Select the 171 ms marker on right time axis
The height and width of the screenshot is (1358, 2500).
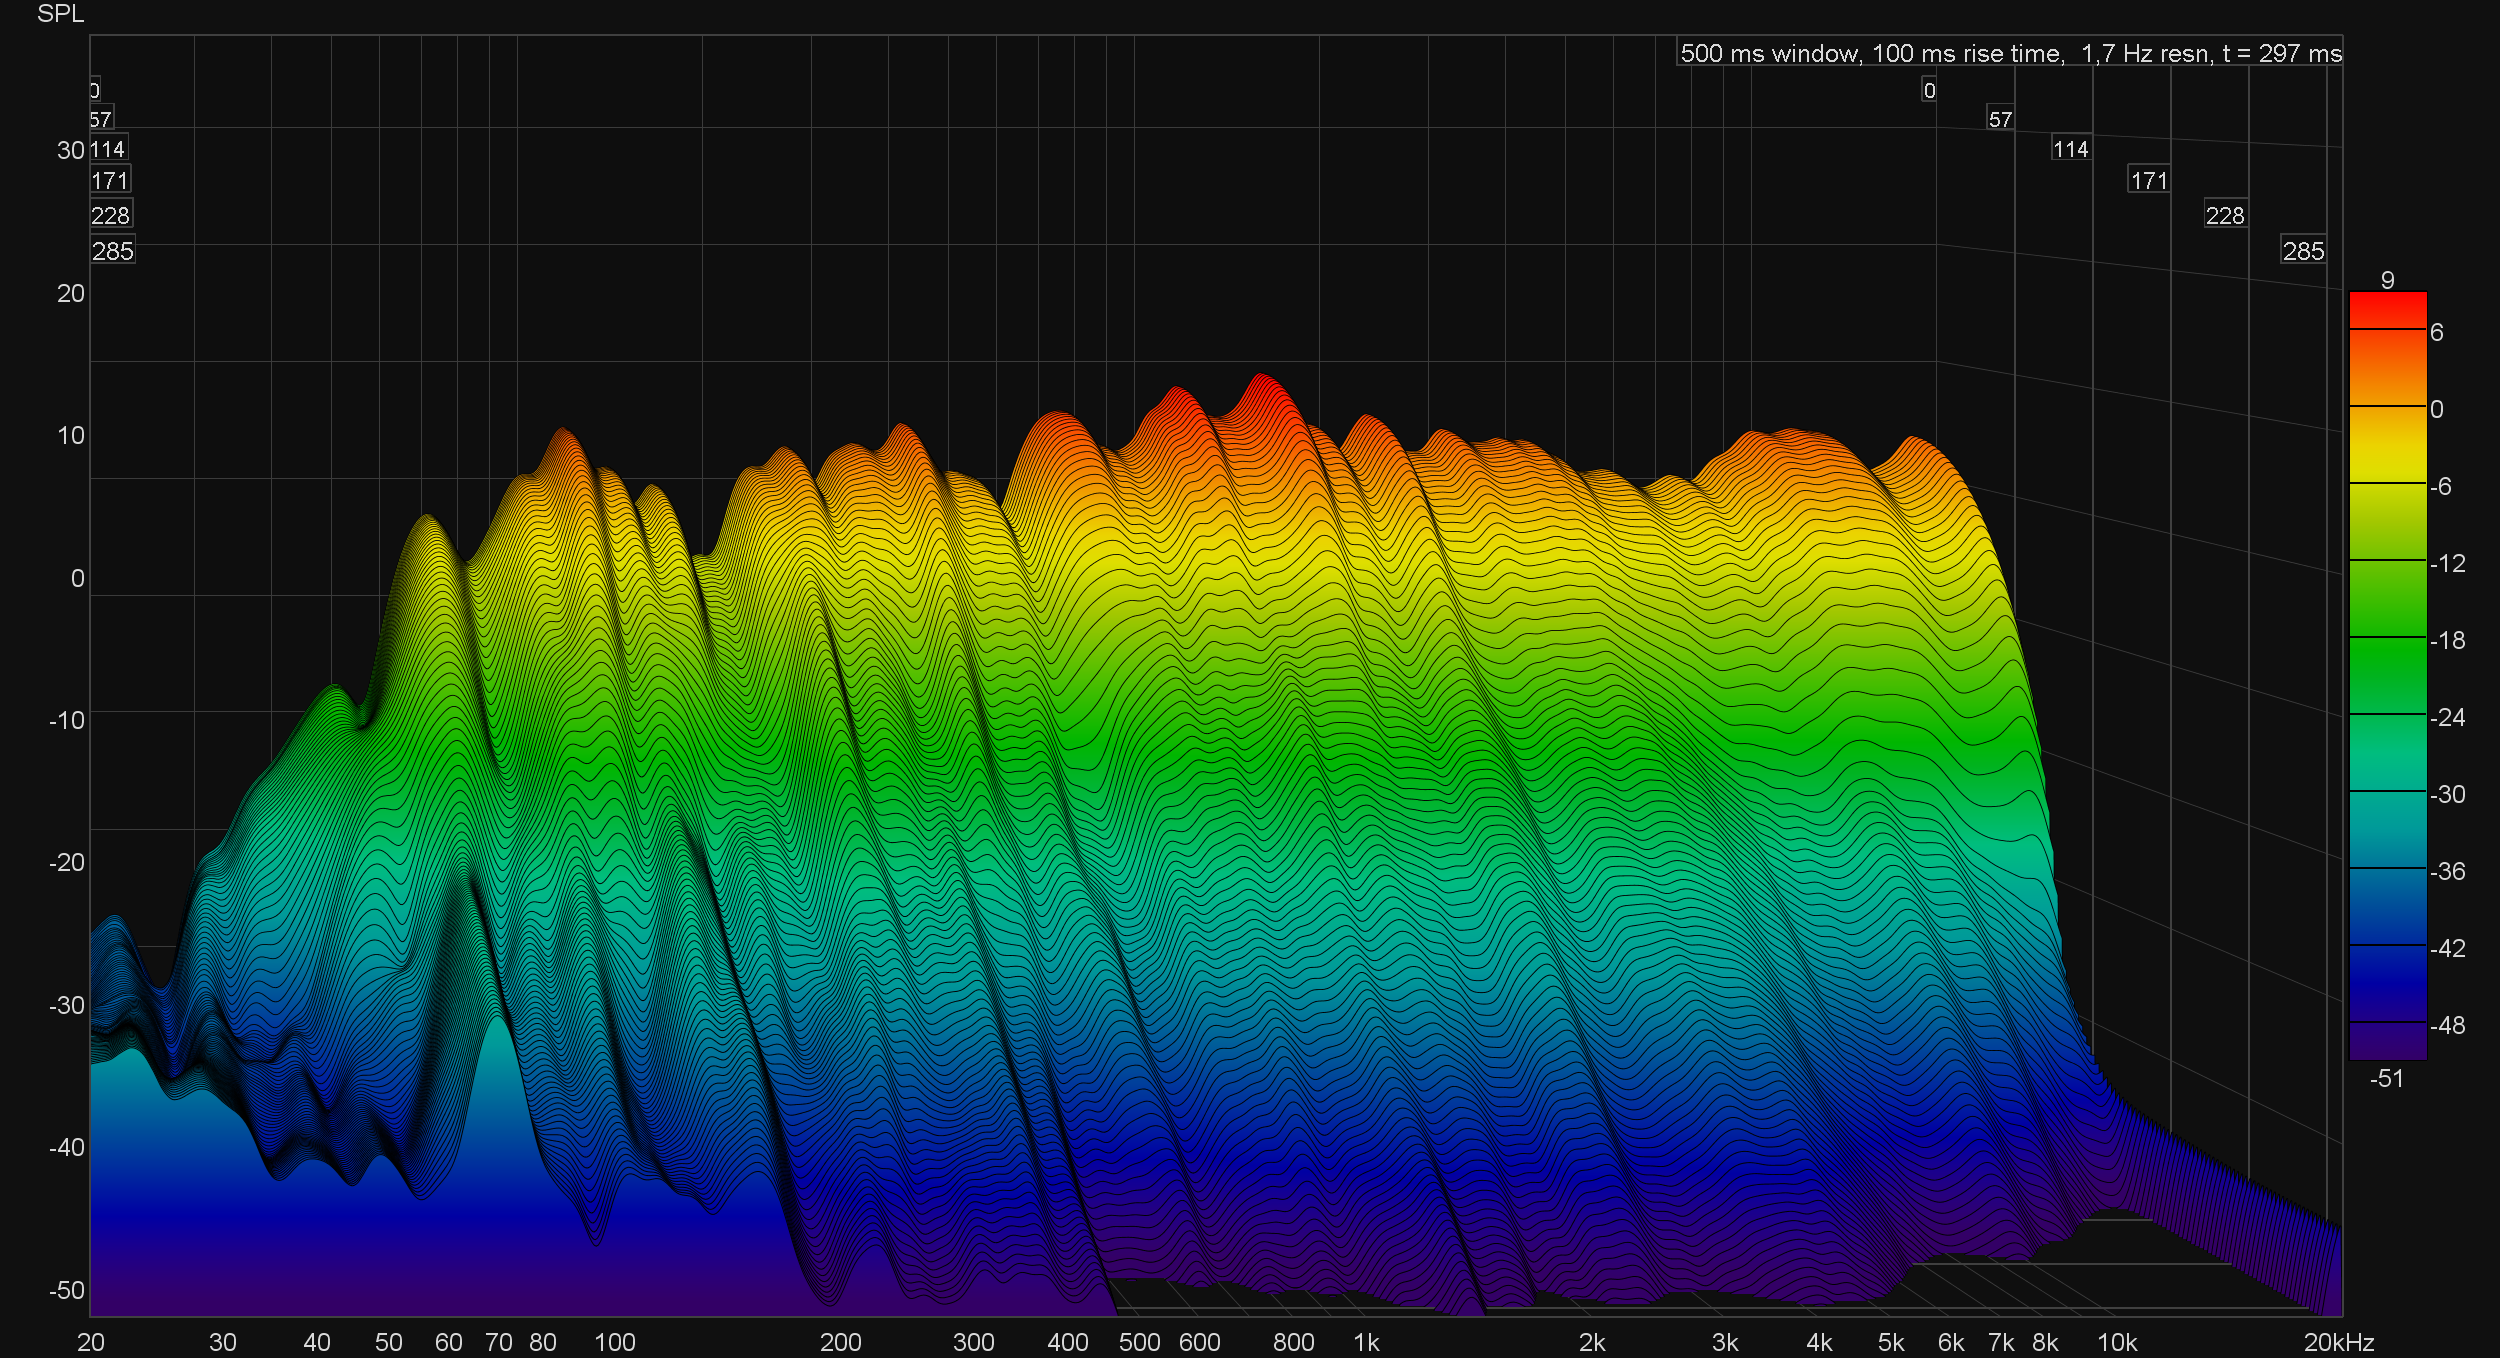[x=2148, y=181]
